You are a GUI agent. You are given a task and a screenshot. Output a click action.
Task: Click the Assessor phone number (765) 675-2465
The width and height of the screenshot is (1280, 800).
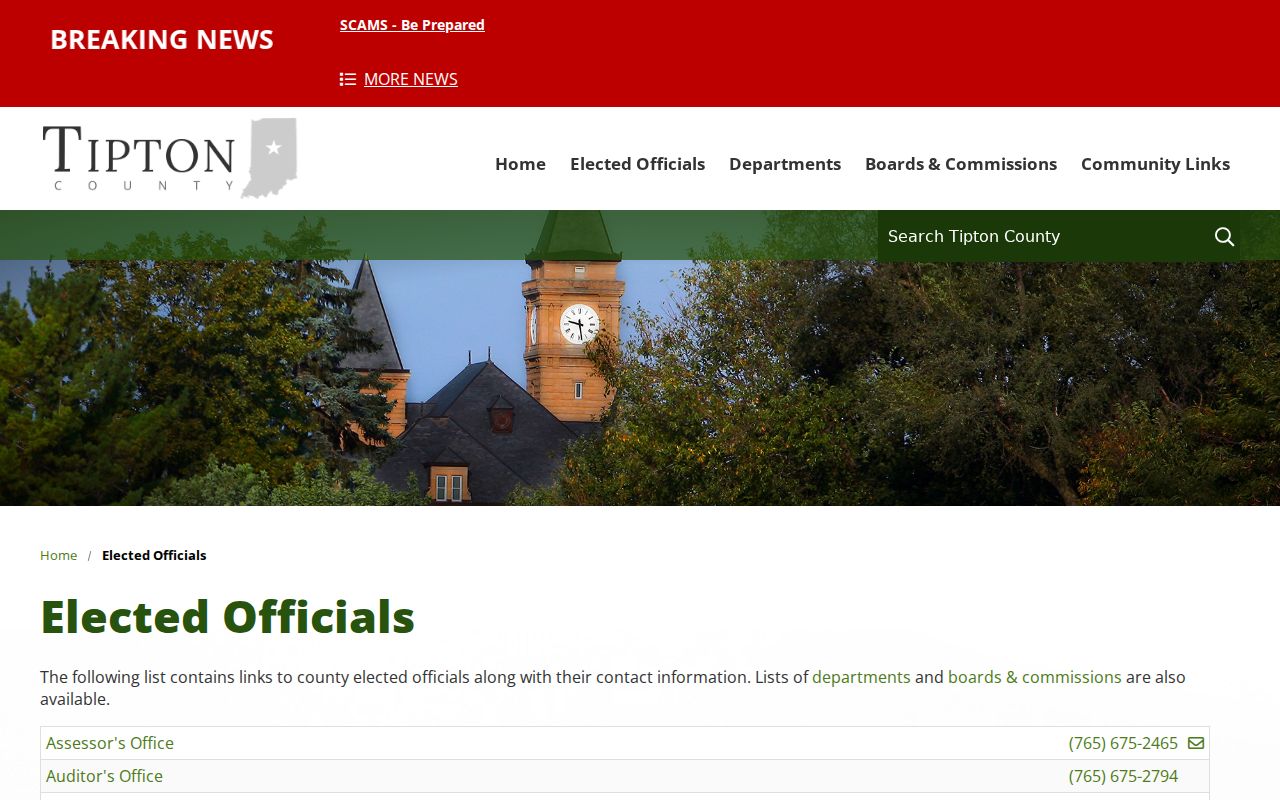(1123, 743)
